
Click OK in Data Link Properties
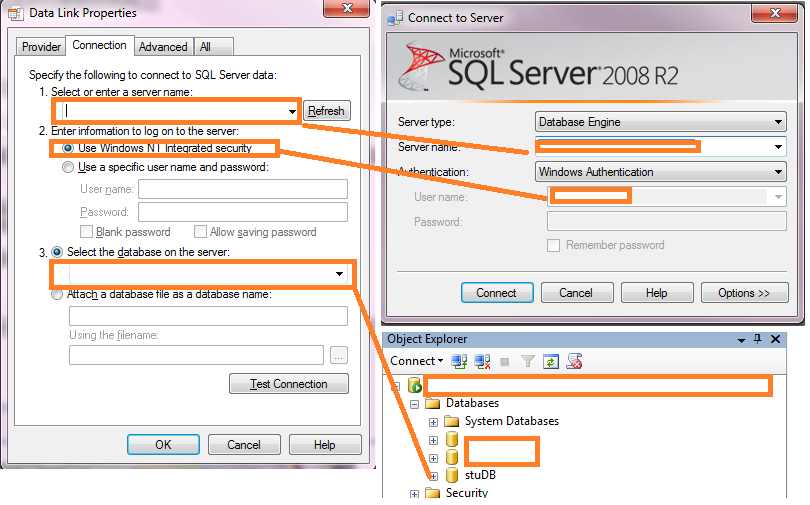163,445
